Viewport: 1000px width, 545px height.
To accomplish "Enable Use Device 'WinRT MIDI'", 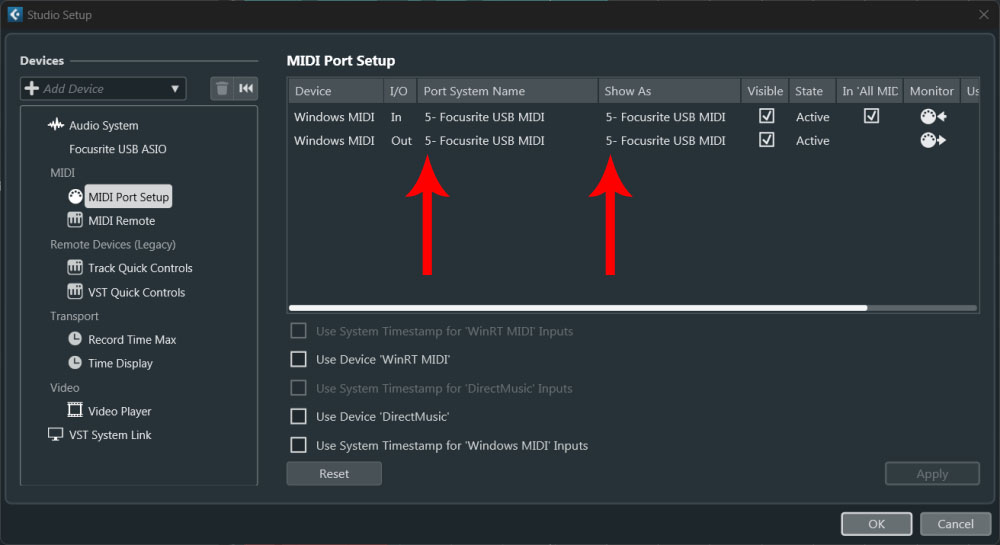I will (x=298, y=359).
